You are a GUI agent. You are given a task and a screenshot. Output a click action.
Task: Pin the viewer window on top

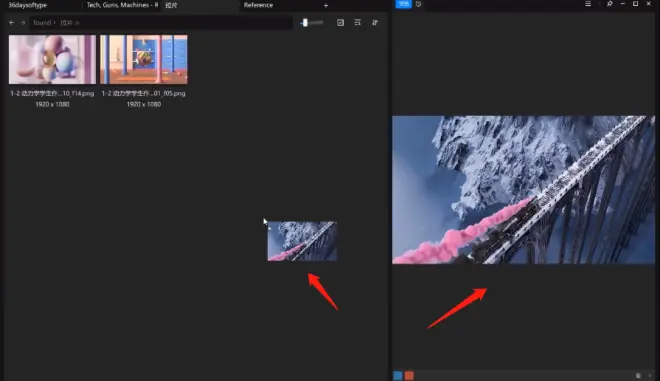[x=609, y=4]
